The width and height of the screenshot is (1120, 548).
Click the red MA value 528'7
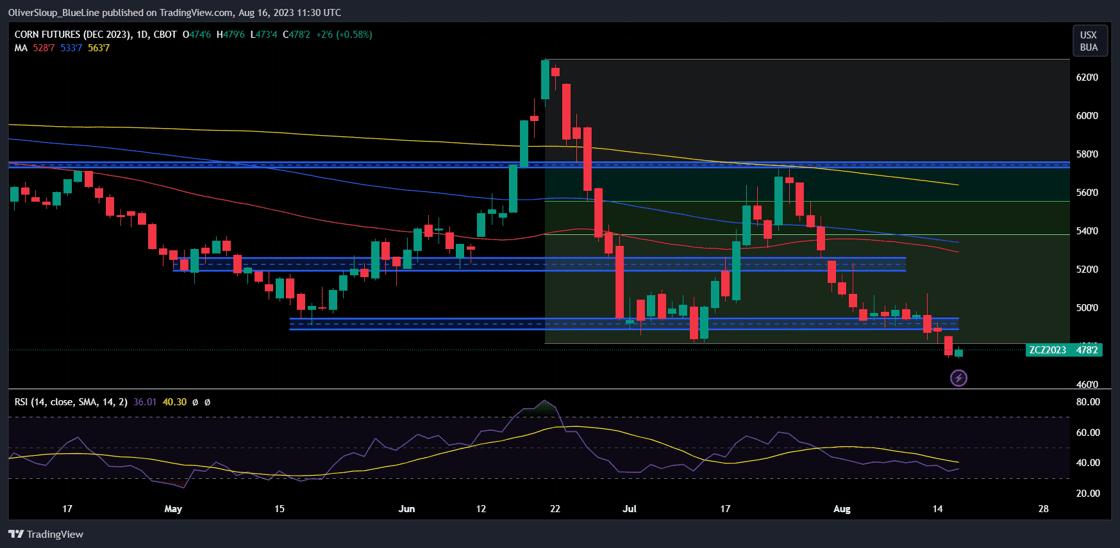point(44,47)
